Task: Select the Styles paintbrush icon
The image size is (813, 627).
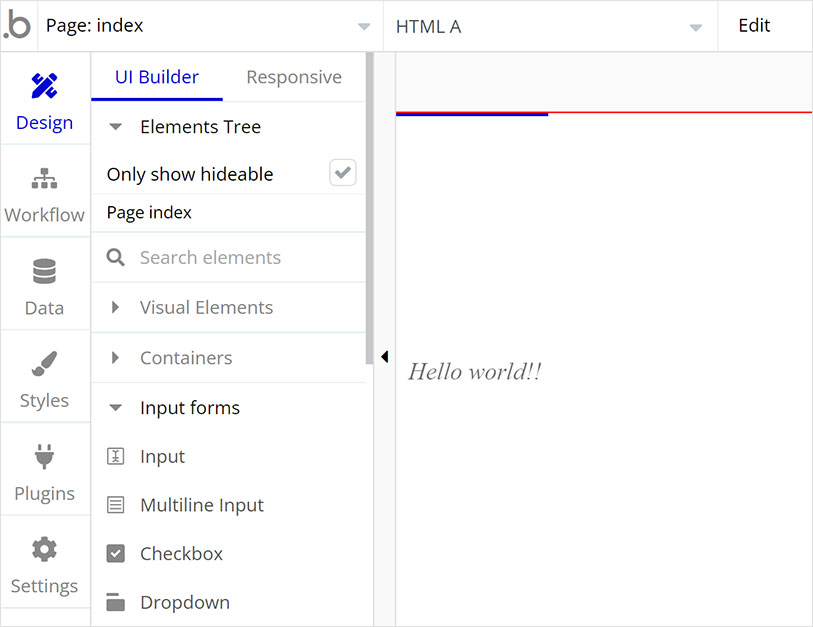Action: 44,376
